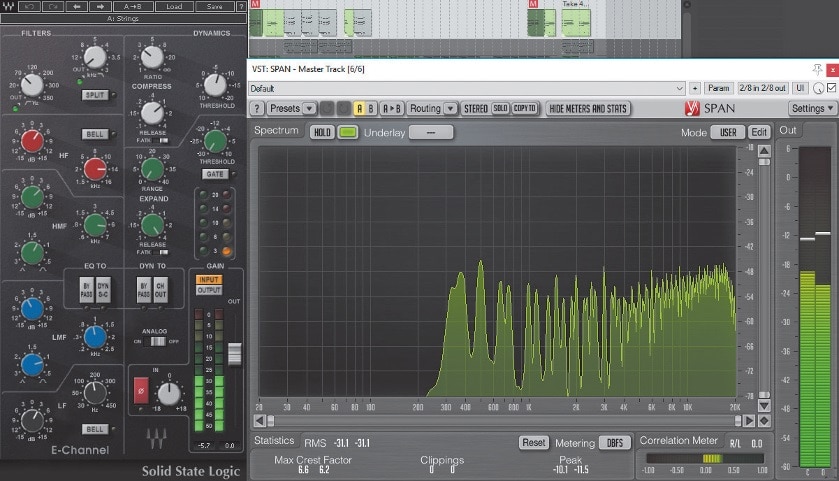Click SPAN A>B copy button
Viewport: 839px width, 481px height.
click(392, 109)
